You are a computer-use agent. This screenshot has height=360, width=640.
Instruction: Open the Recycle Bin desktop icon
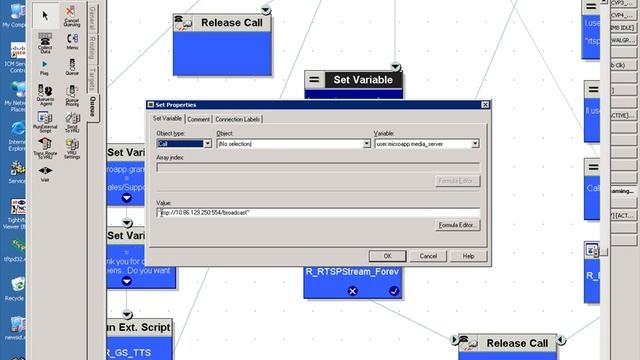[x=16, y=289]
